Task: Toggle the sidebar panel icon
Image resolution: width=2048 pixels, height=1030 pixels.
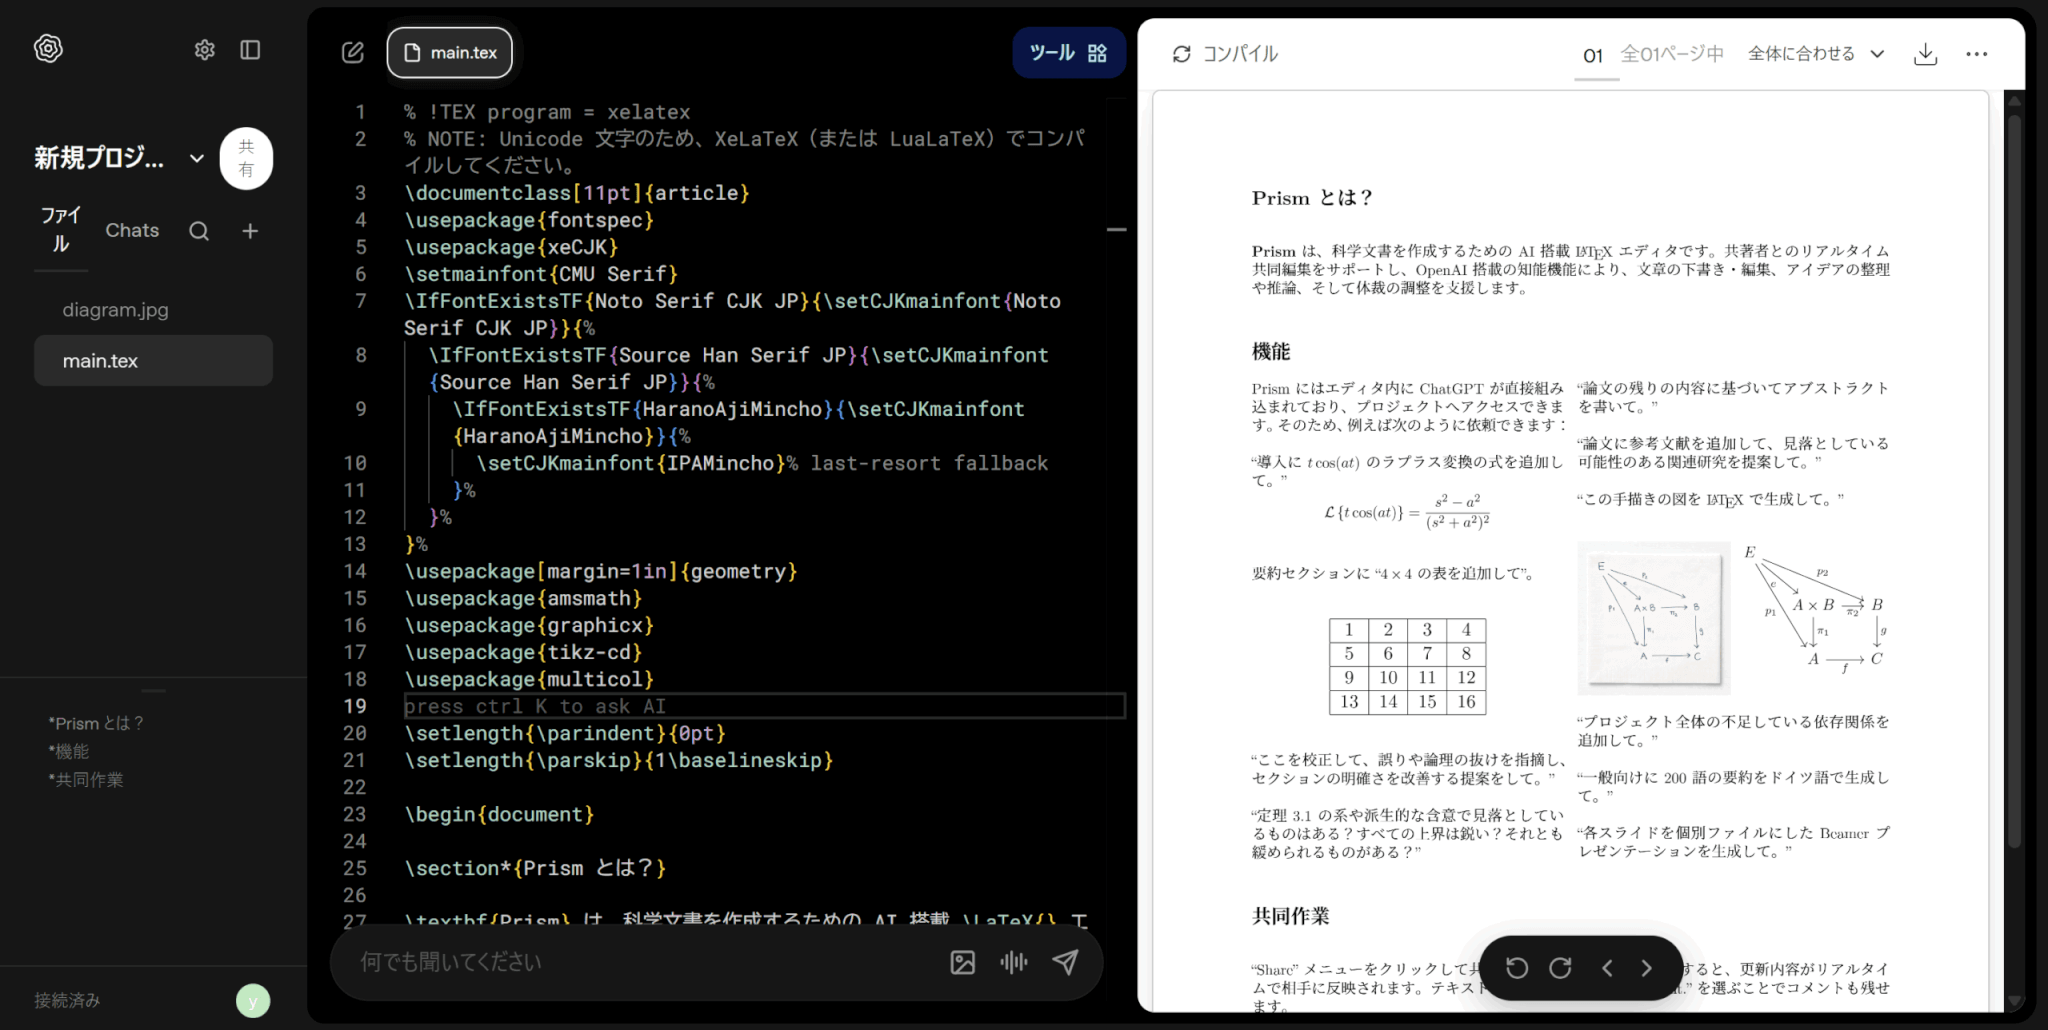Action: [x=250, y=50]
